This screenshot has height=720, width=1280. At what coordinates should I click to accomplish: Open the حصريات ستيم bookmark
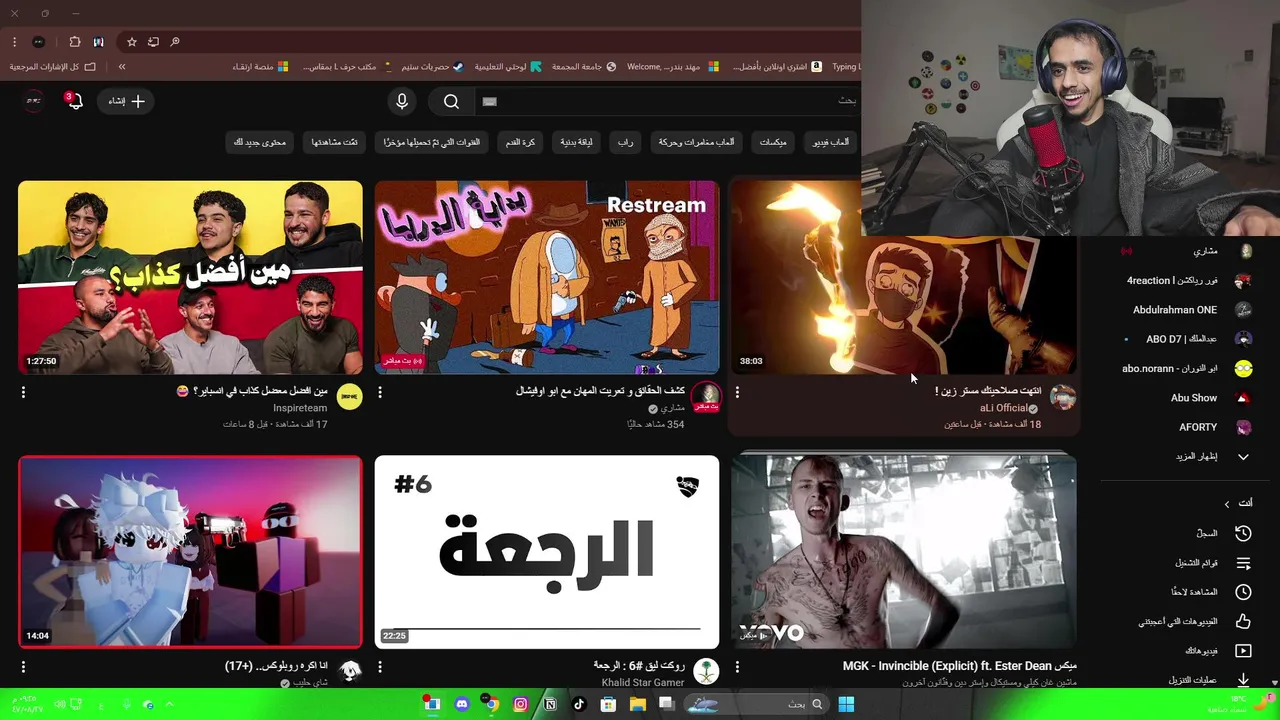432,67
